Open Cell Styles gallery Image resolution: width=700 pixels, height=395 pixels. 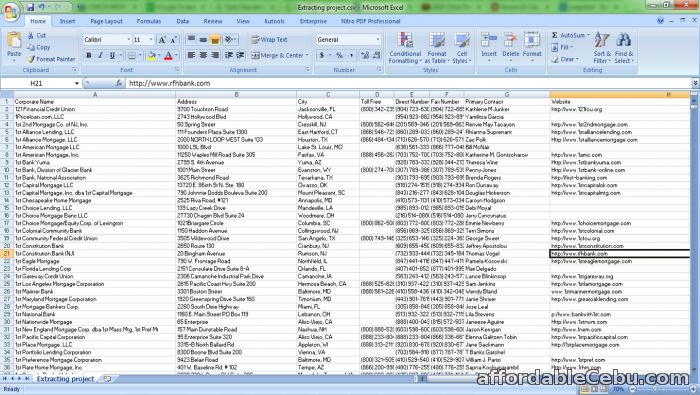point(462,47)
